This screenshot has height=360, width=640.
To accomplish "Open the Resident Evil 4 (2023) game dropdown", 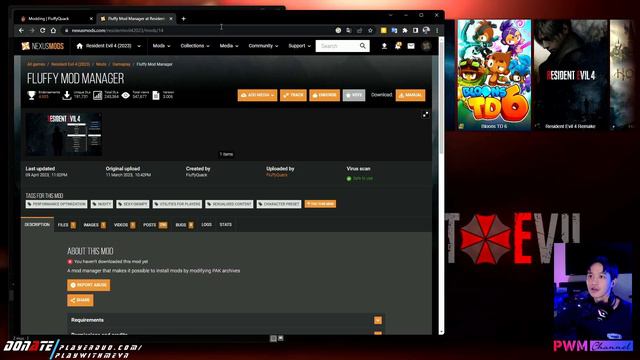I will (109, 46).
